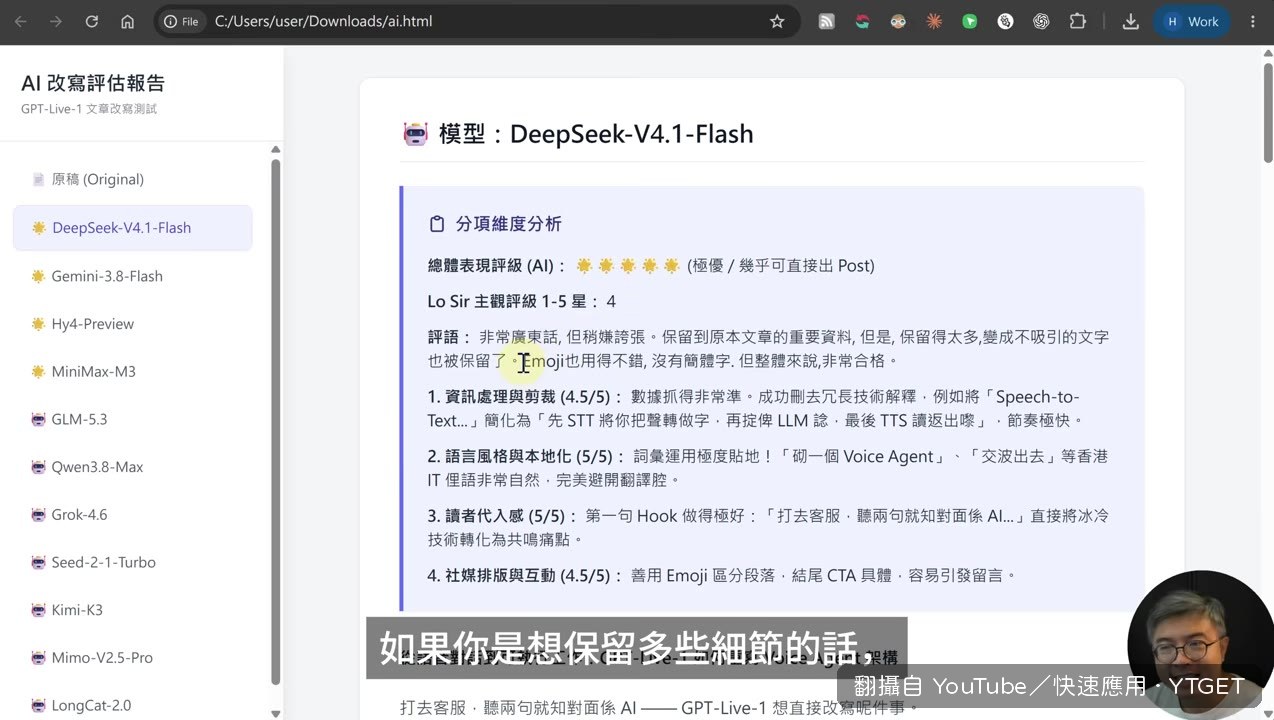Screen dimensions: 1274x720
Task: Click the clipboard icon beside 分項維度分析
Action: coord(436,224)
